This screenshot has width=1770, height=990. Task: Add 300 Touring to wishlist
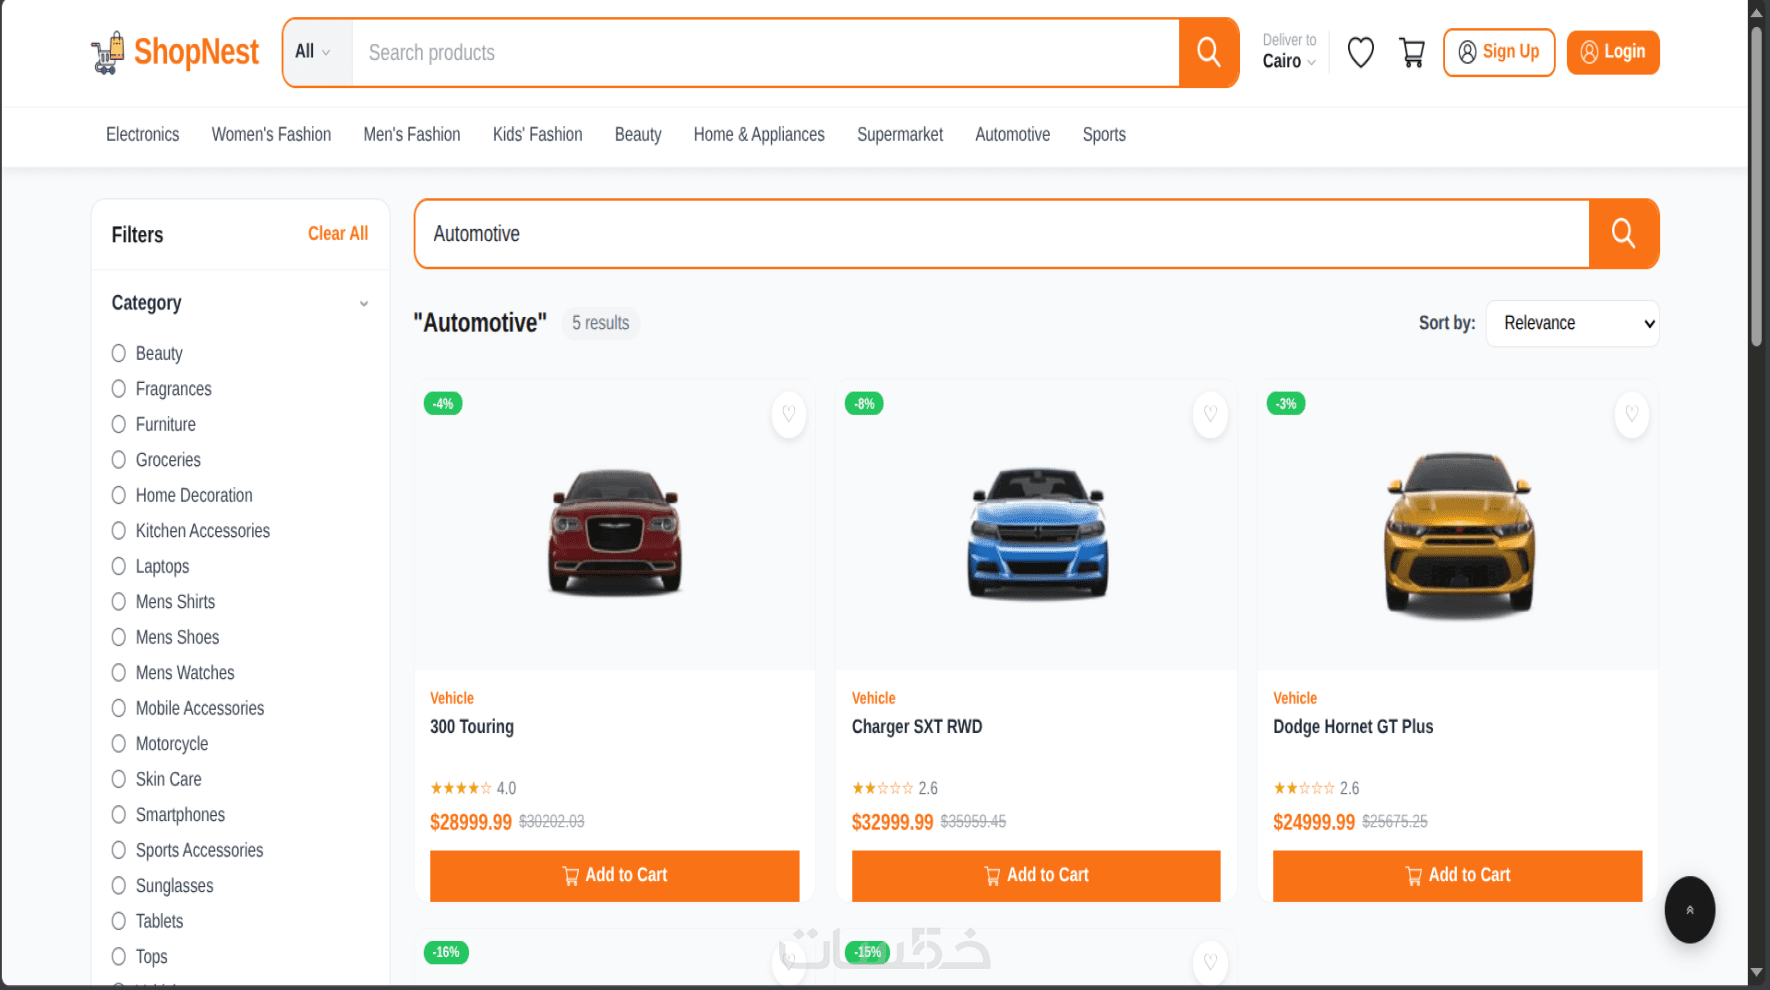(788, 414)
